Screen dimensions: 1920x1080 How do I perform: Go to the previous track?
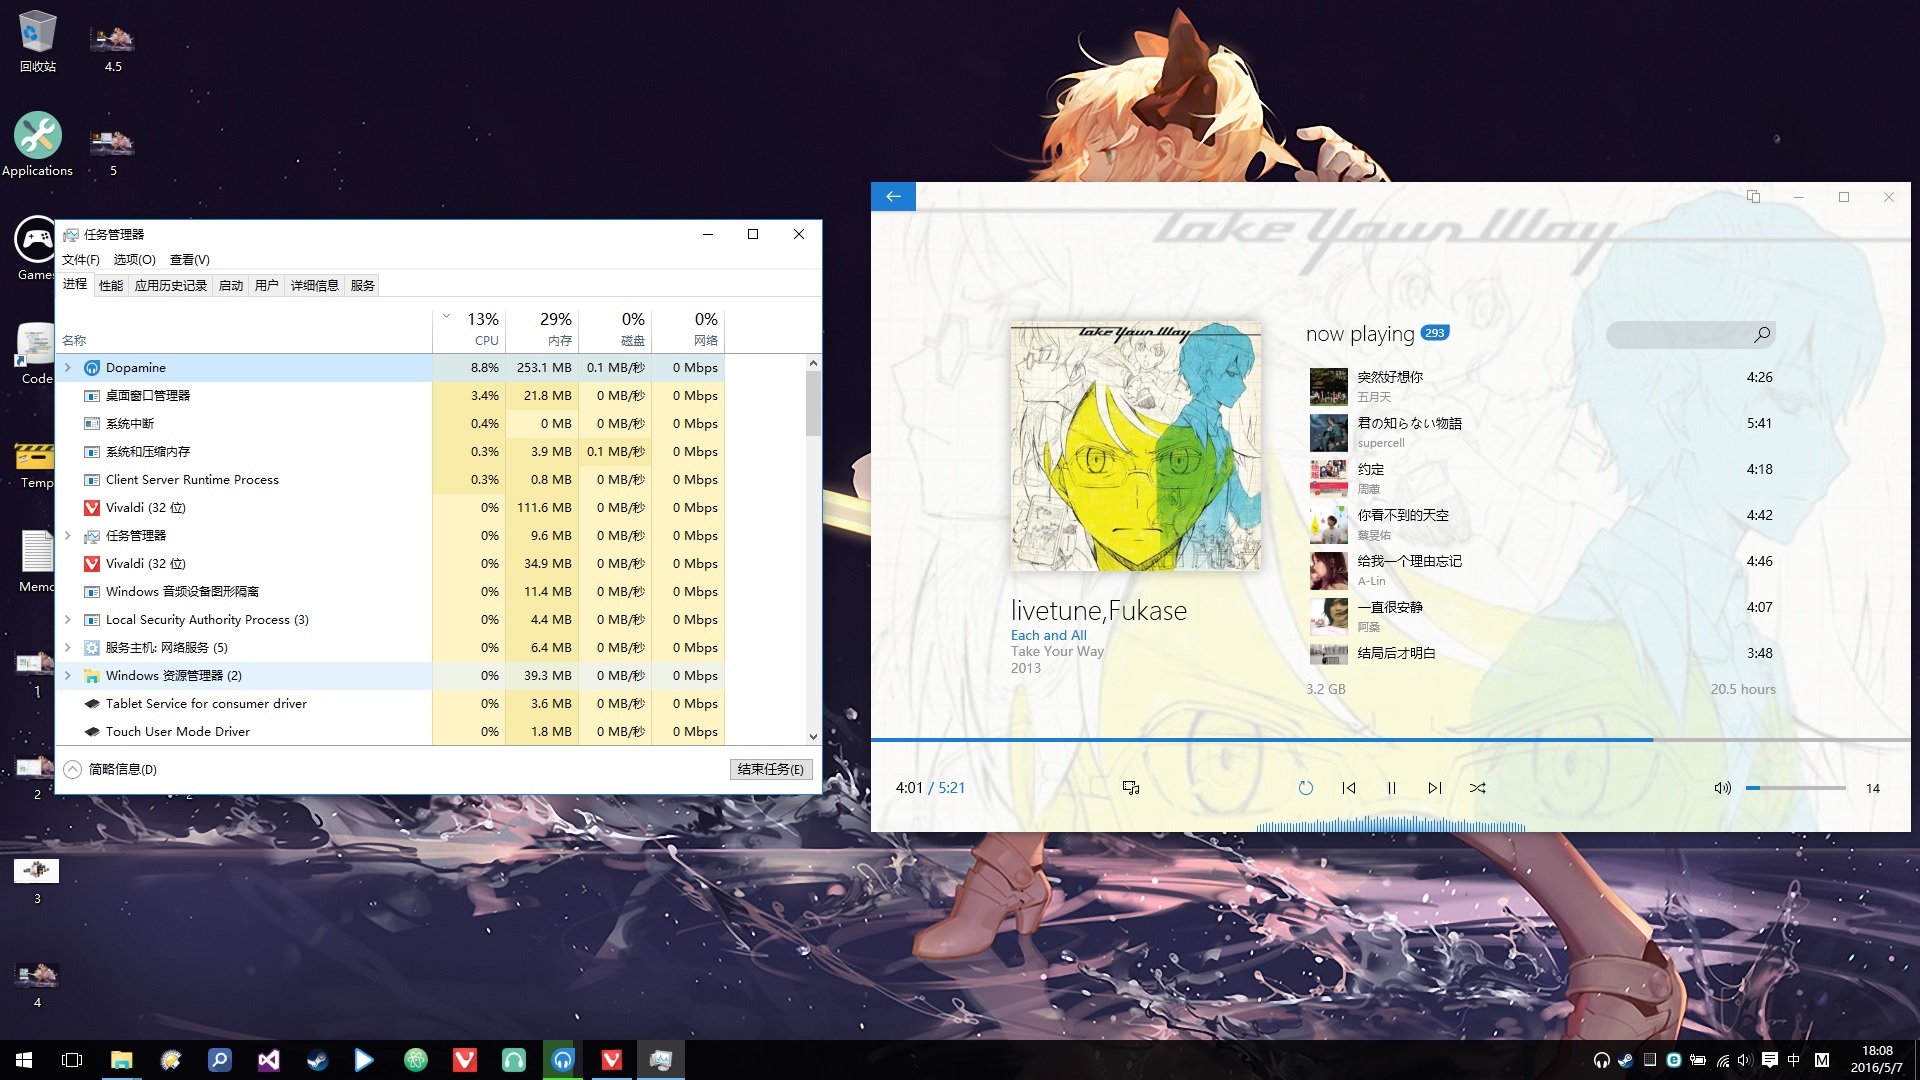[x=1348, y=788]
